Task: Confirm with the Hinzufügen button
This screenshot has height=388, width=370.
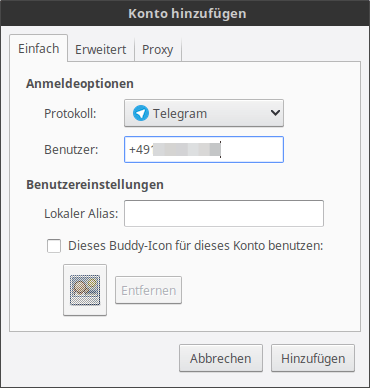Action: point(313,358)
